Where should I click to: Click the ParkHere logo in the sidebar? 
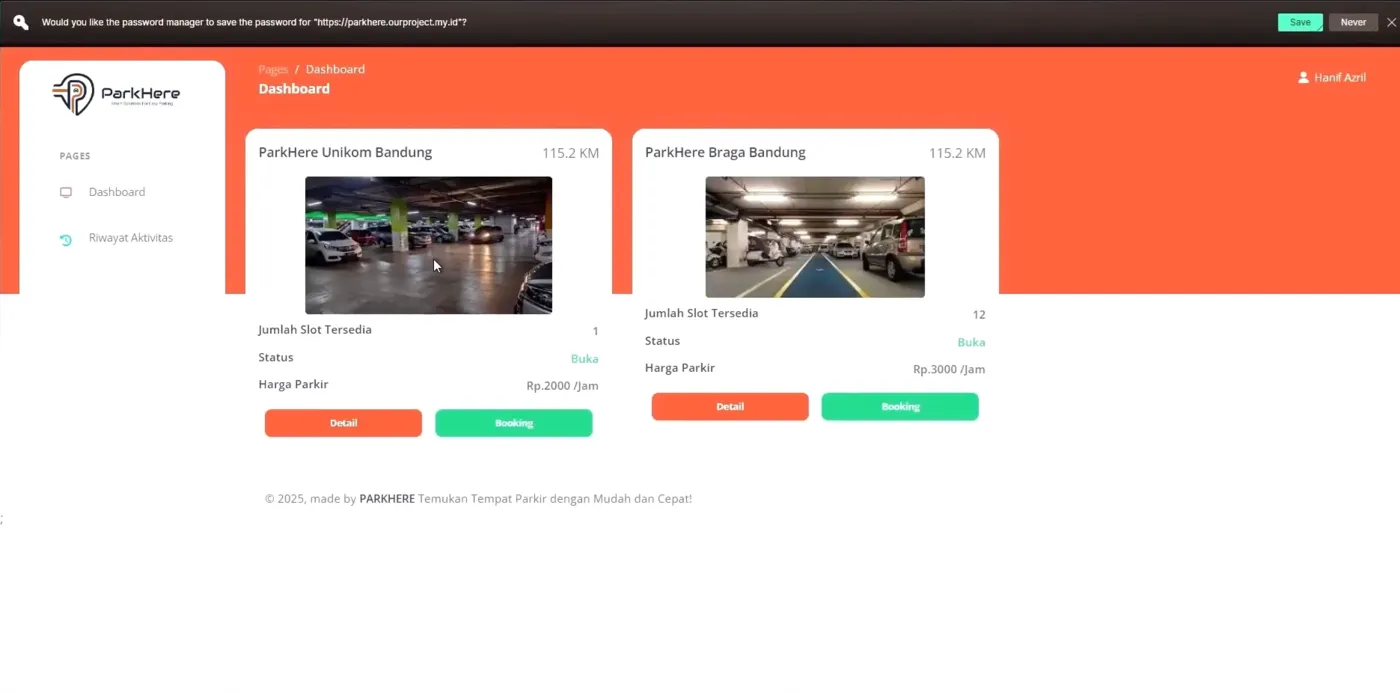coord(116,94)
